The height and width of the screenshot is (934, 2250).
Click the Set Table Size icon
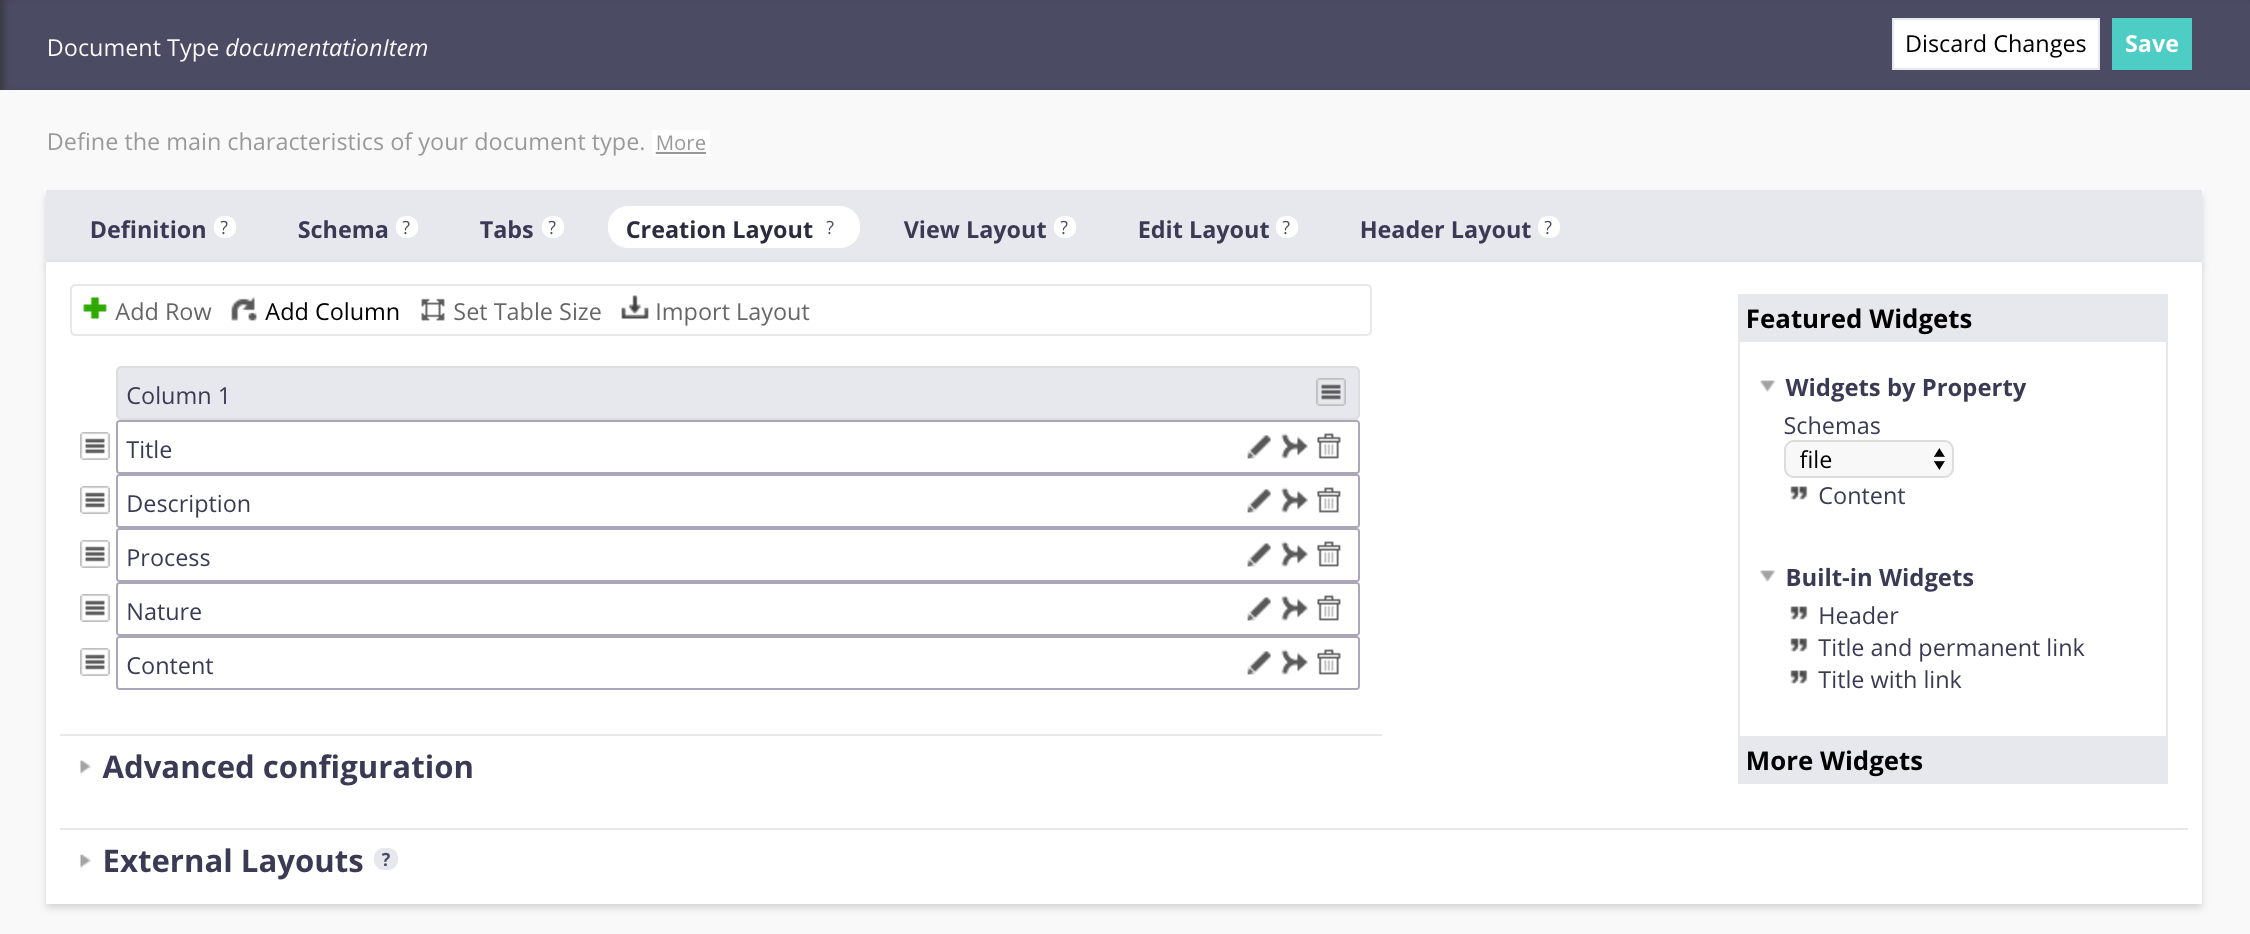[432, 310]
